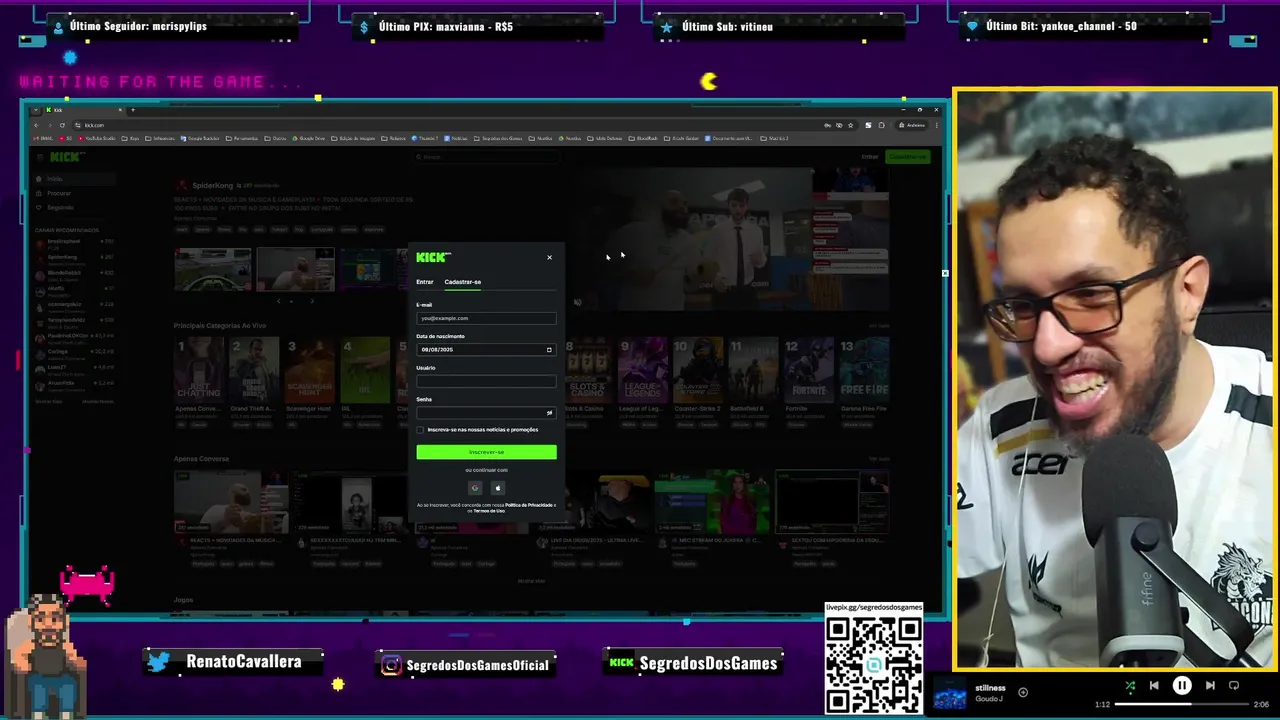Click the song title stillness
This screenshot has height=720, width=1280.
pyautogui.click(x=990, y=688)
